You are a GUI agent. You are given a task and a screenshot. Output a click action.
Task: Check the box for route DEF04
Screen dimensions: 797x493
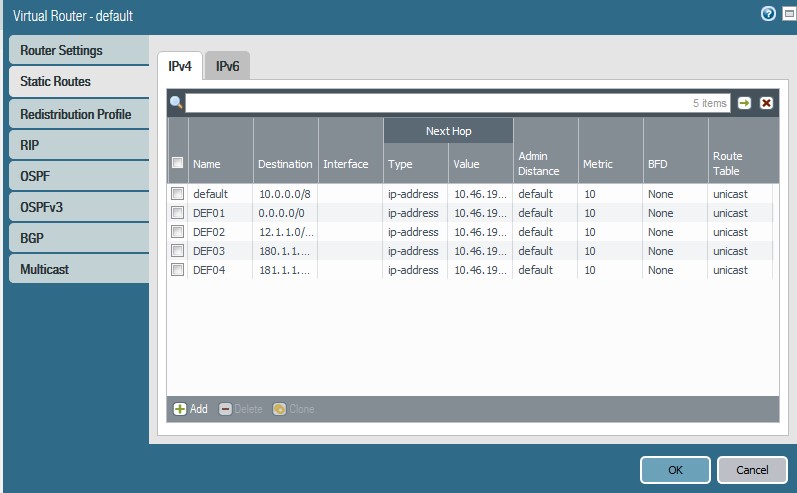point(177,270)
